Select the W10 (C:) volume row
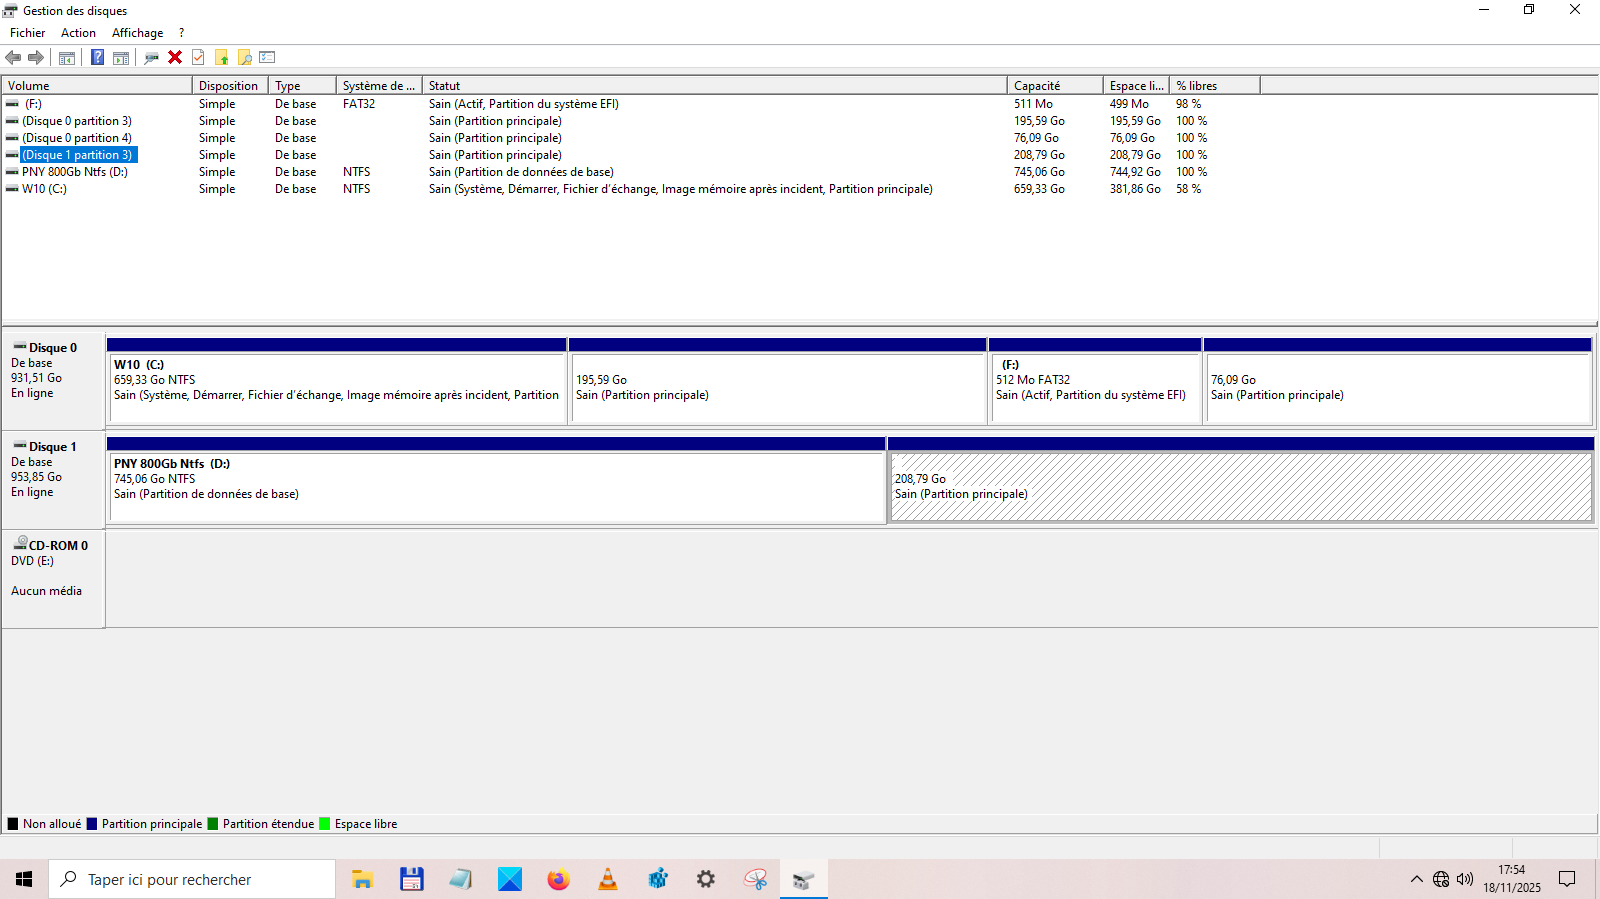The height and width of the screenshot is (899, 1600). tap(45, 189)
